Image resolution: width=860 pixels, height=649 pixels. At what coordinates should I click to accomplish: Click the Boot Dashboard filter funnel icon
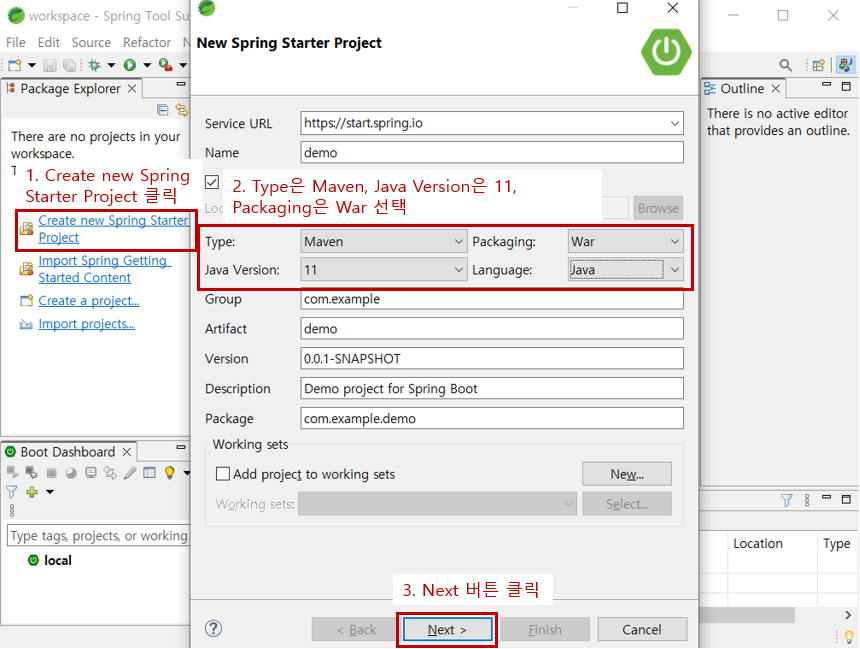point(12,492)
